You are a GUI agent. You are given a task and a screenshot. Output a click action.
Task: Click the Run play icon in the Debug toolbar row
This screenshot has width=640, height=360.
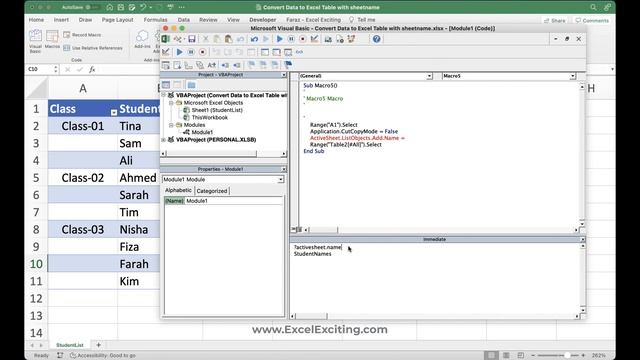coord(179,52)
